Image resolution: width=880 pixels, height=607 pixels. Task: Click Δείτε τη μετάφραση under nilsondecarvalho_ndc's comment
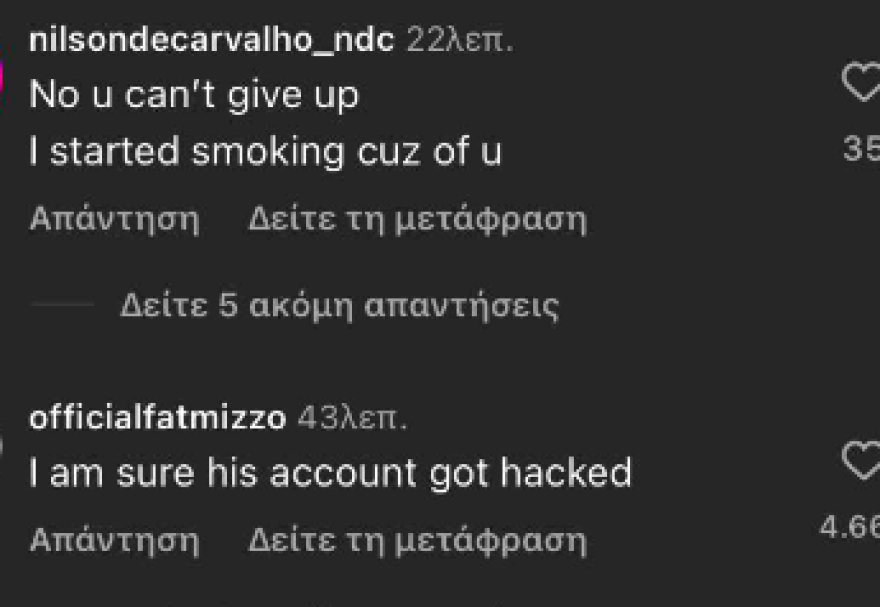(418, 219)
